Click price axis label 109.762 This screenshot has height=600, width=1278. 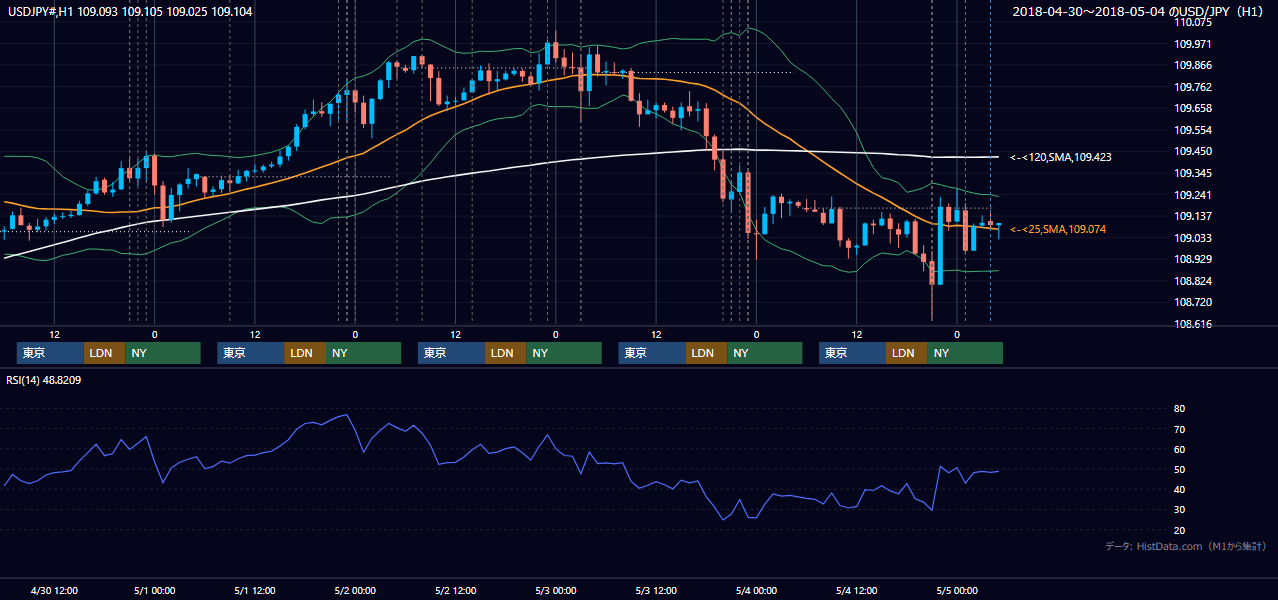pos(1194,87)
